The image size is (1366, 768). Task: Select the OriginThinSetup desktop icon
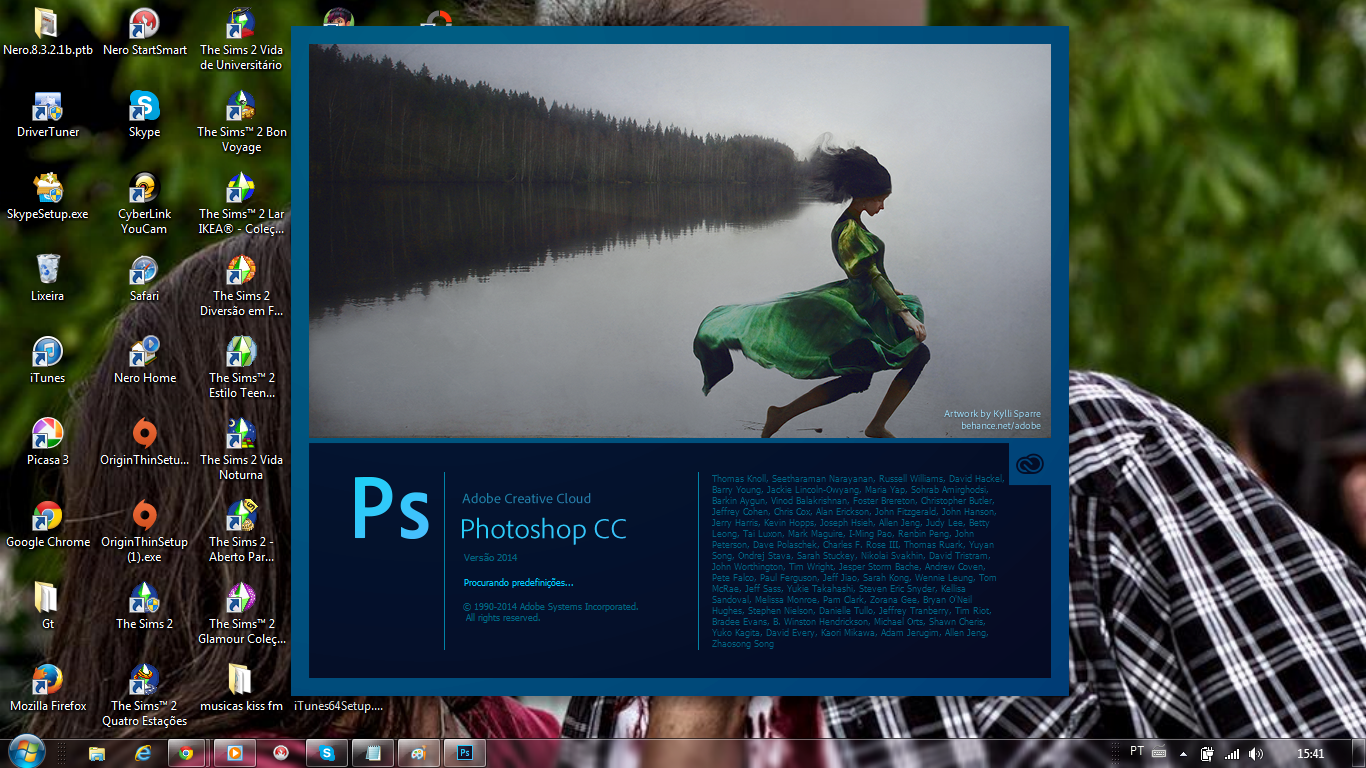coord(144,441)
